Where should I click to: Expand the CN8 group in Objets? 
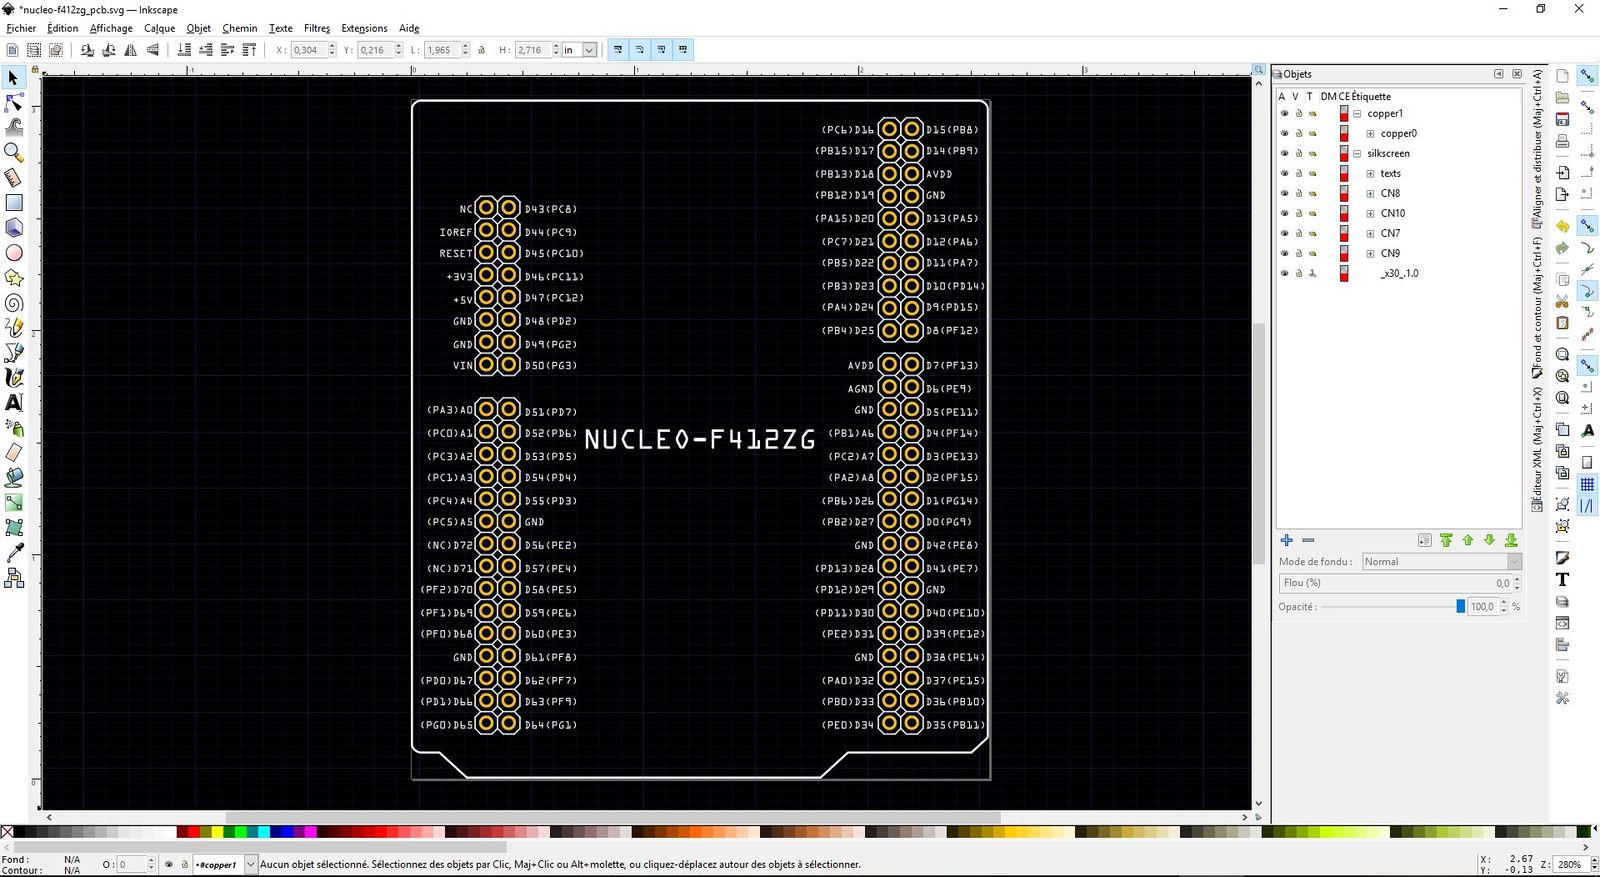pos(1370,194)
